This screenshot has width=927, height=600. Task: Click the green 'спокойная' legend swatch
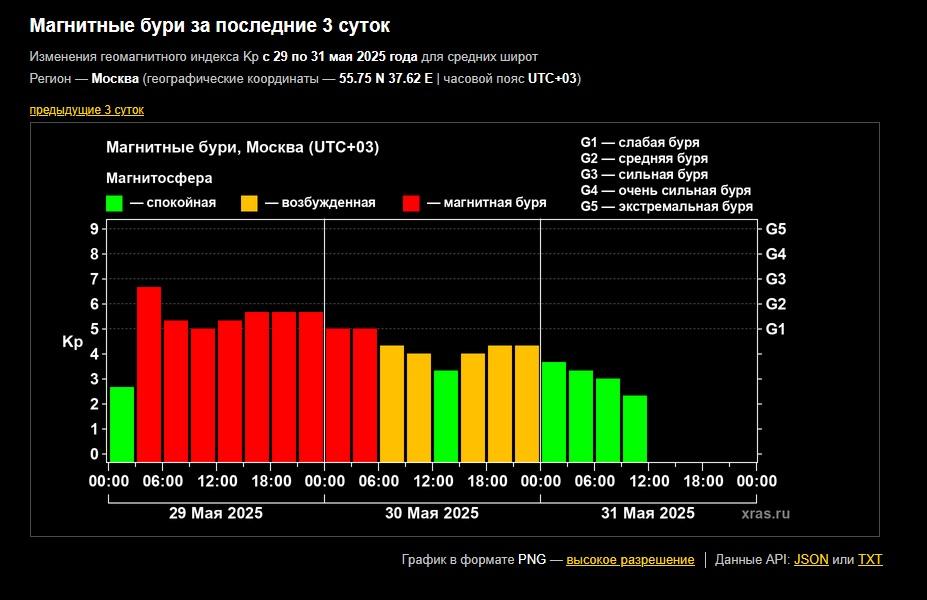[114, 203]
